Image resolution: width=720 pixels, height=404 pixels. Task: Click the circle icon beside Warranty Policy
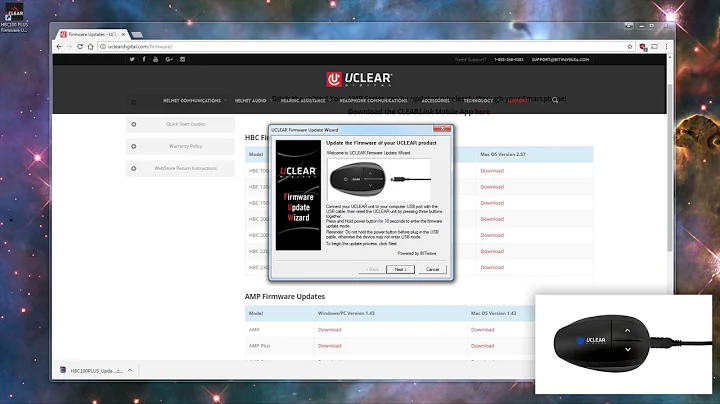tap(134, 146)
